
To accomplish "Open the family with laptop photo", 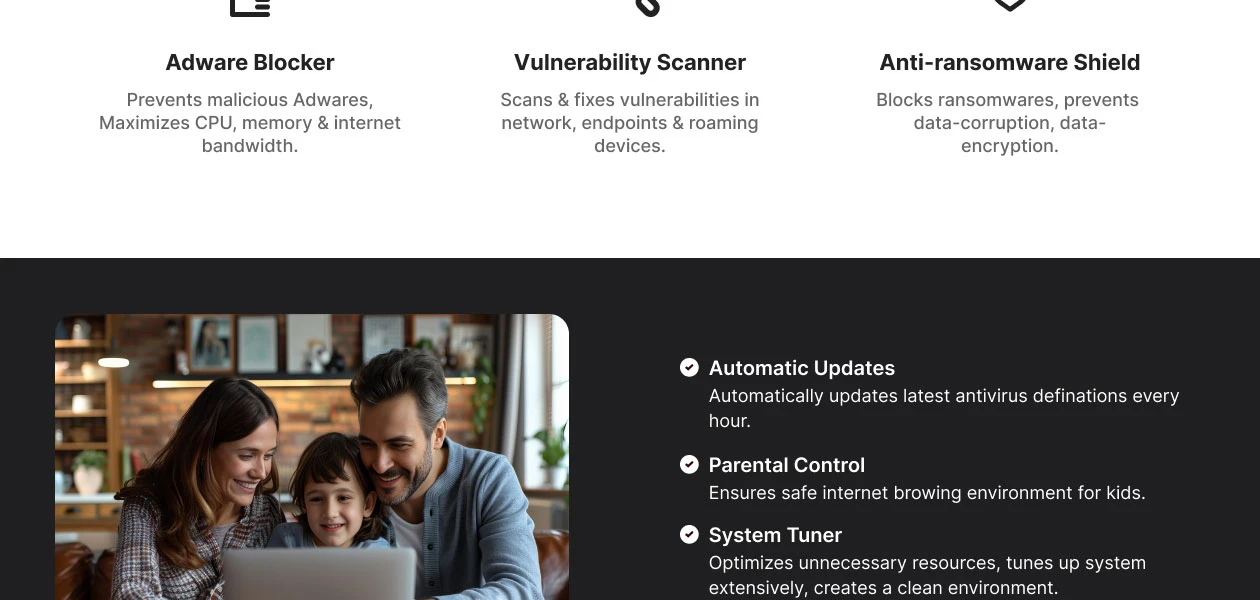I will (312, 457).
